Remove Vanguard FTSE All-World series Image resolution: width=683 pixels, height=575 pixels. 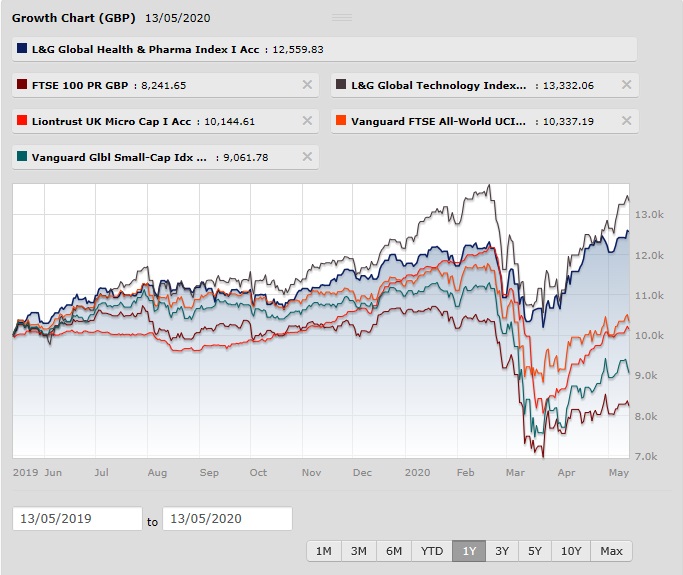pos(626,121)
